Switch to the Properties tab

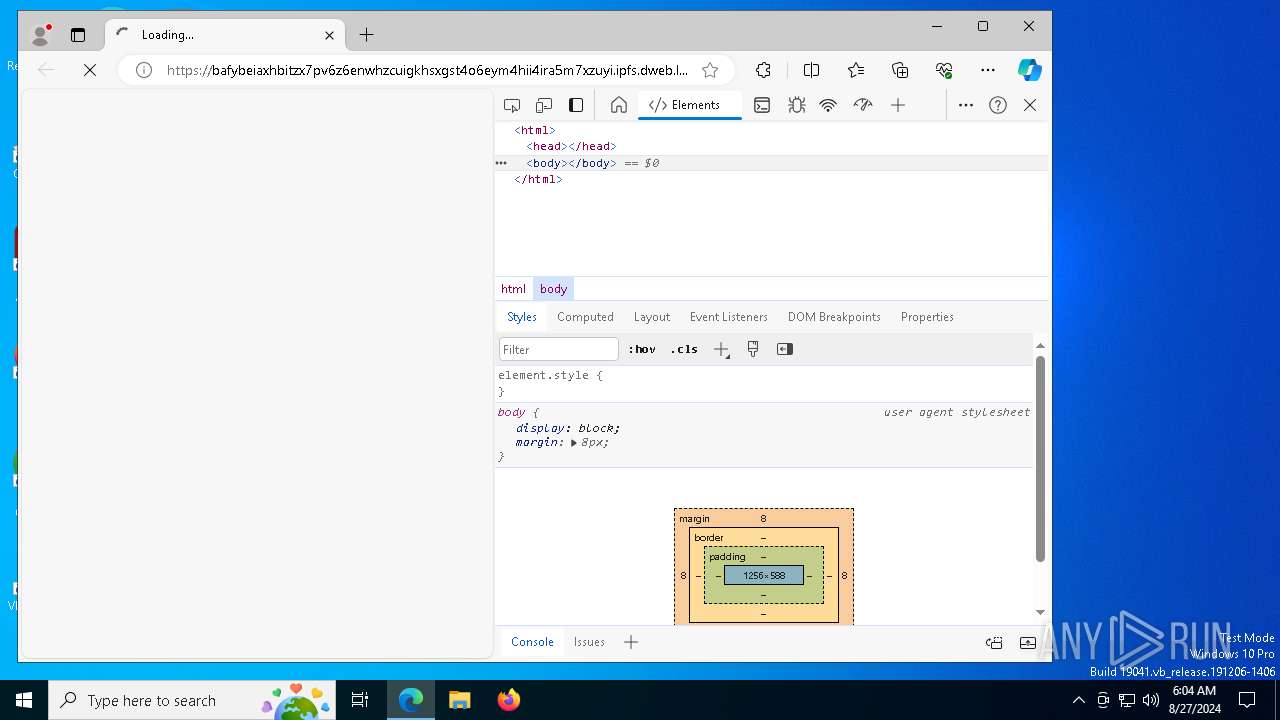tap(927, 317)
